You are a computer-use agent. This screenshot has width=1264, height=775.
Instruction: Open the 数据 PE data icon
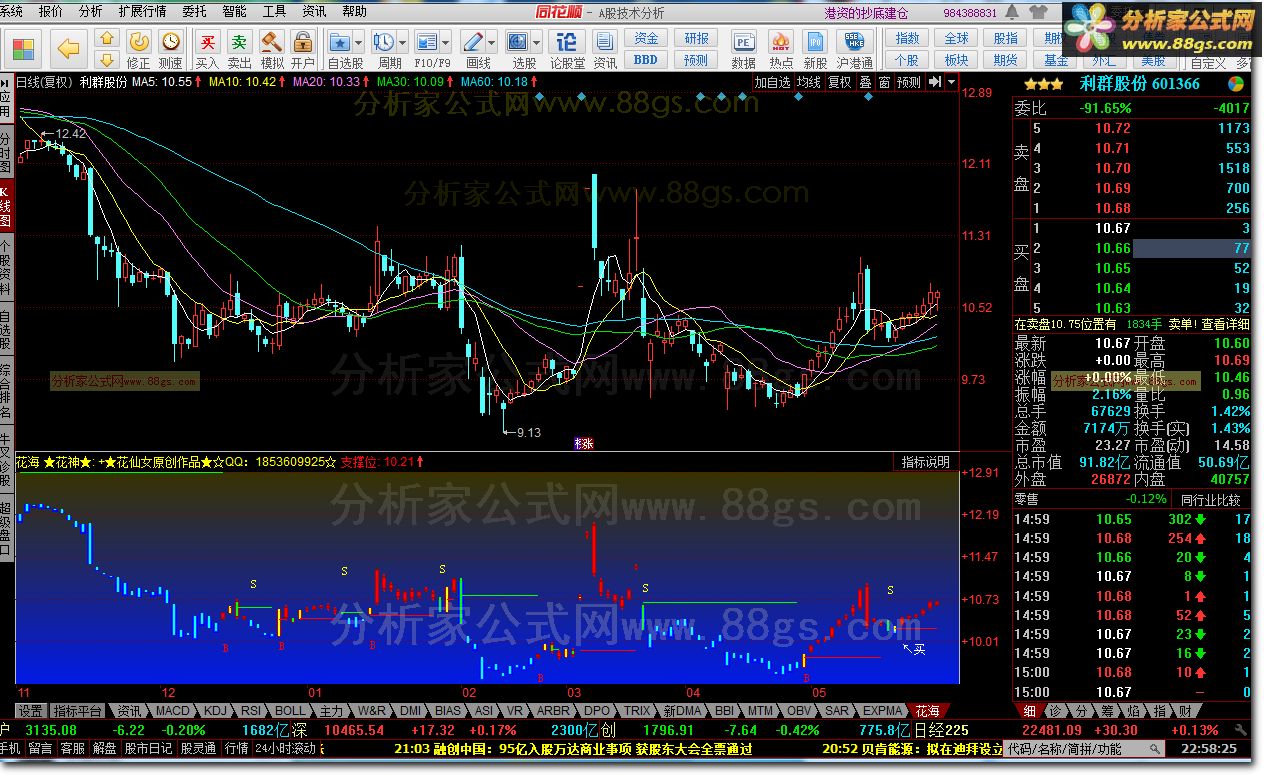743,41
